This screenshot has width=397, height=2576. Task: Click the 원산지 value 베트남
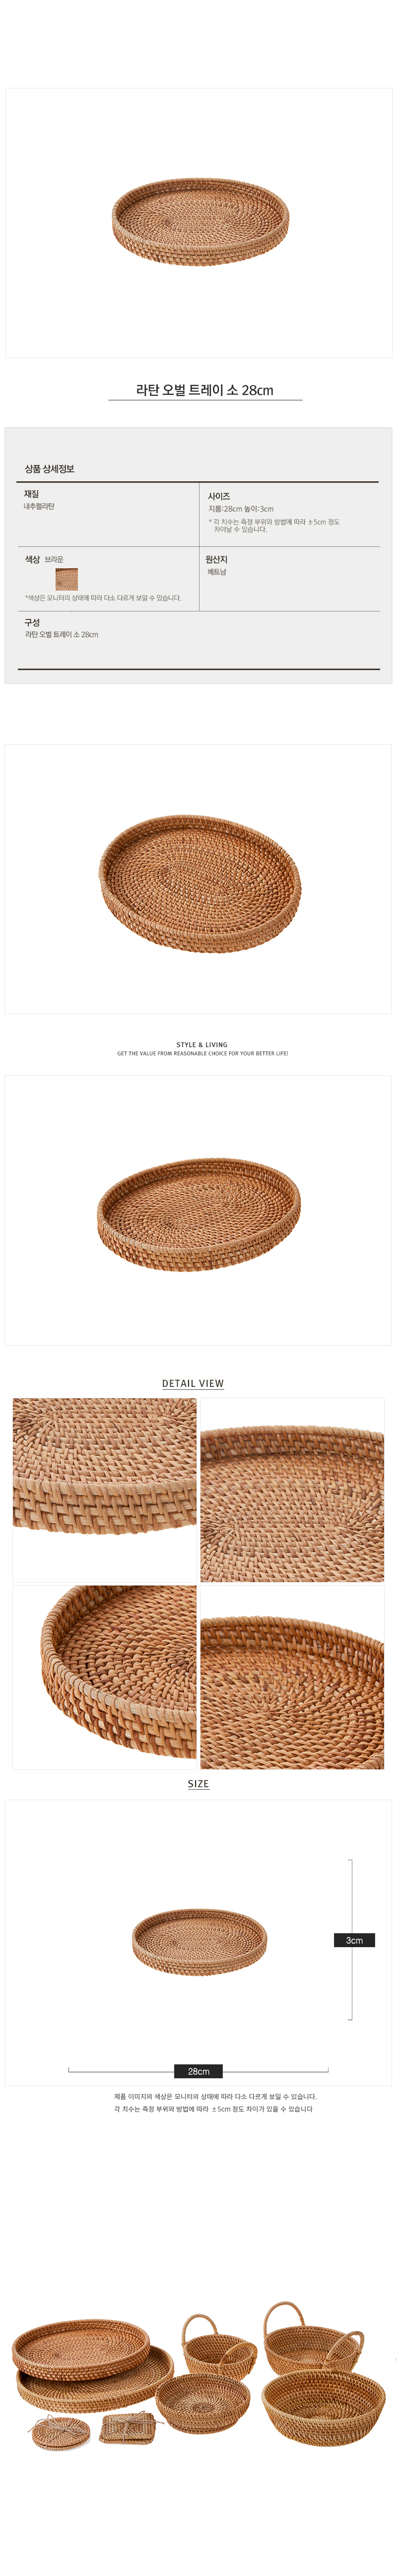coord(217,572)
